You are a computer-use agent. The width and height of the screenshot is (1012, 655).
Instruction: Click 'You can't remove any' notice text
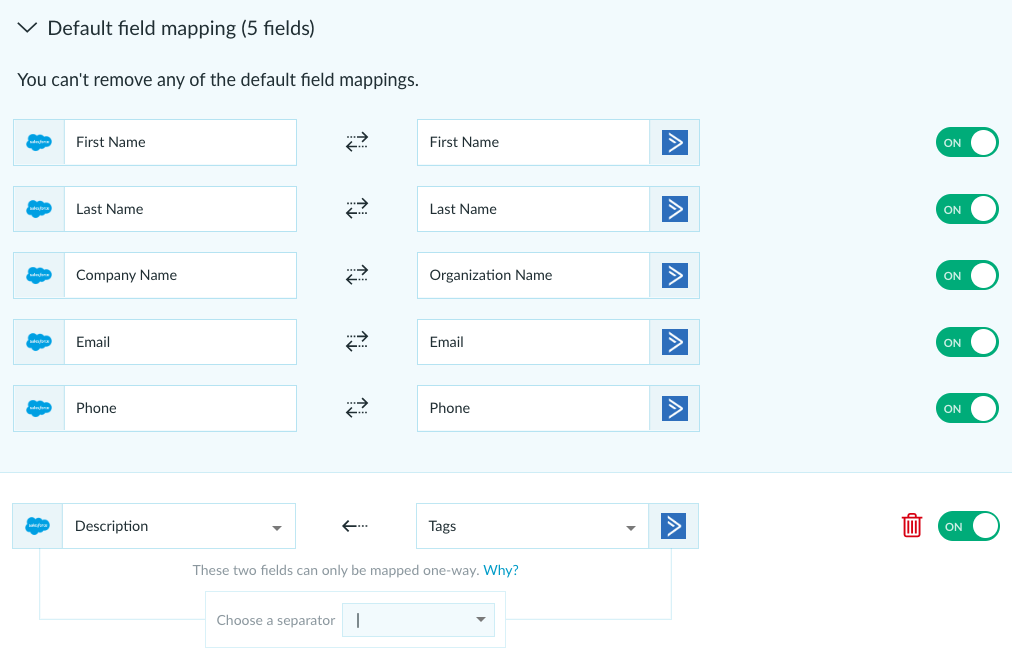click(x=218, y=80)
